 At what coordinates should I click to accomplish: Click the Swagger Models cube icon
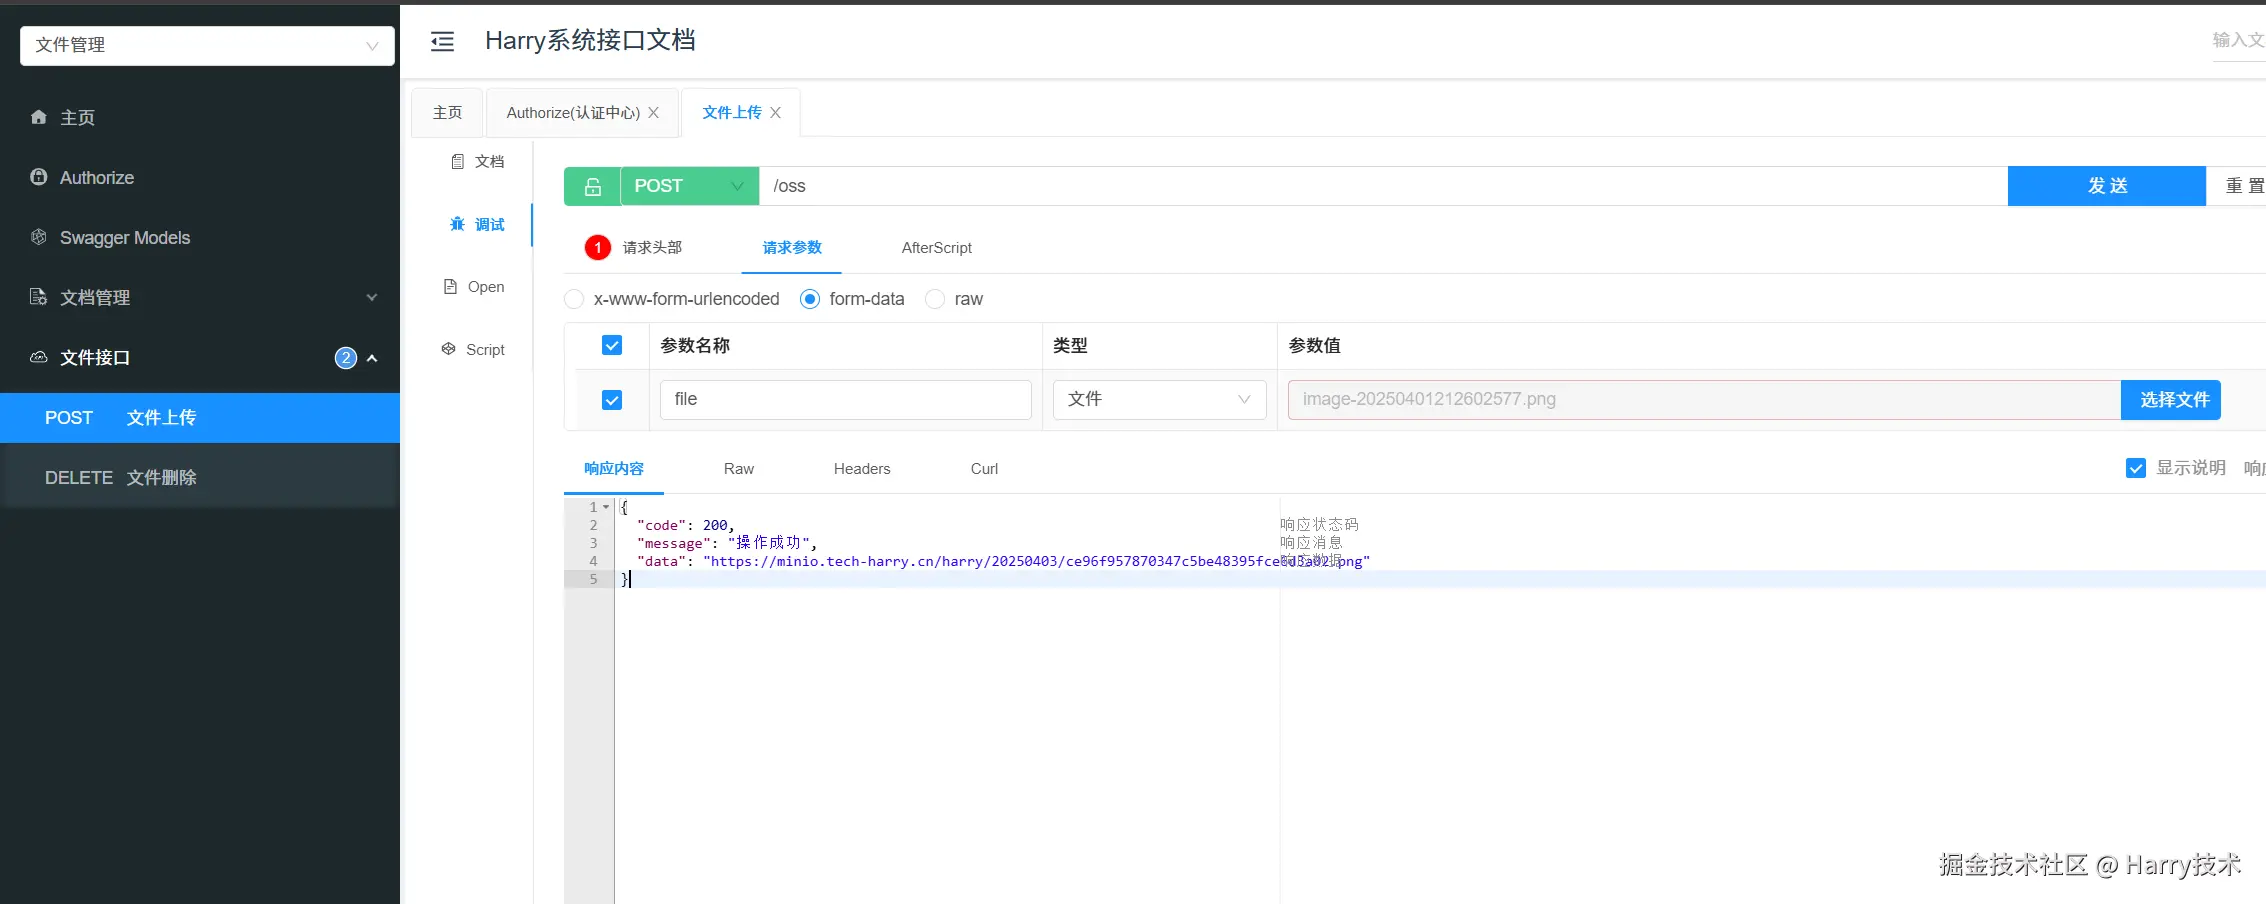[x=39, y=237]
